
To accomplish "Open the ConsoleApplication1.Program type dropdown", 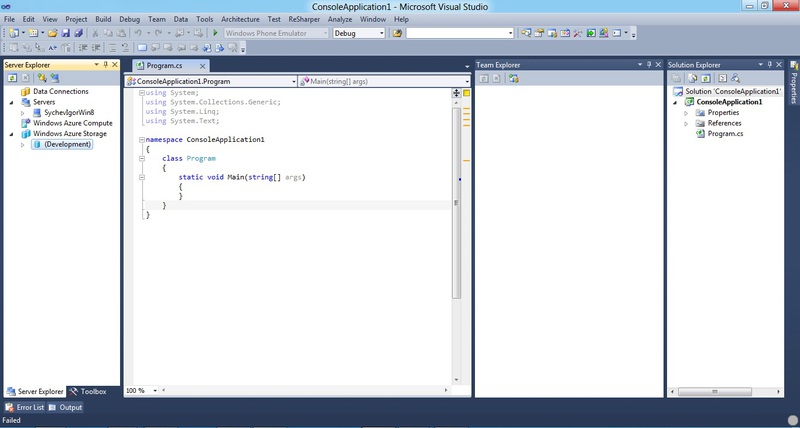I will pyautogui.click(x=293, y=82).
